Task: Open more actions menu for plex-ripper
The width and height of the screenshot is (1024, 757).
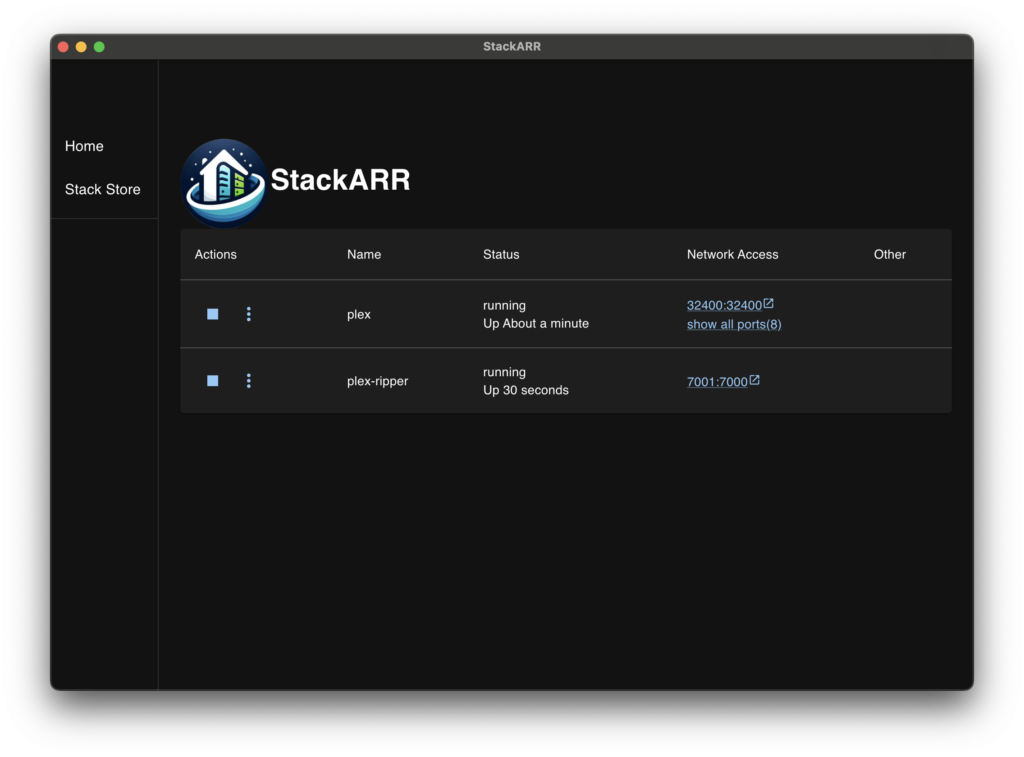Action: tap(249, 381)
